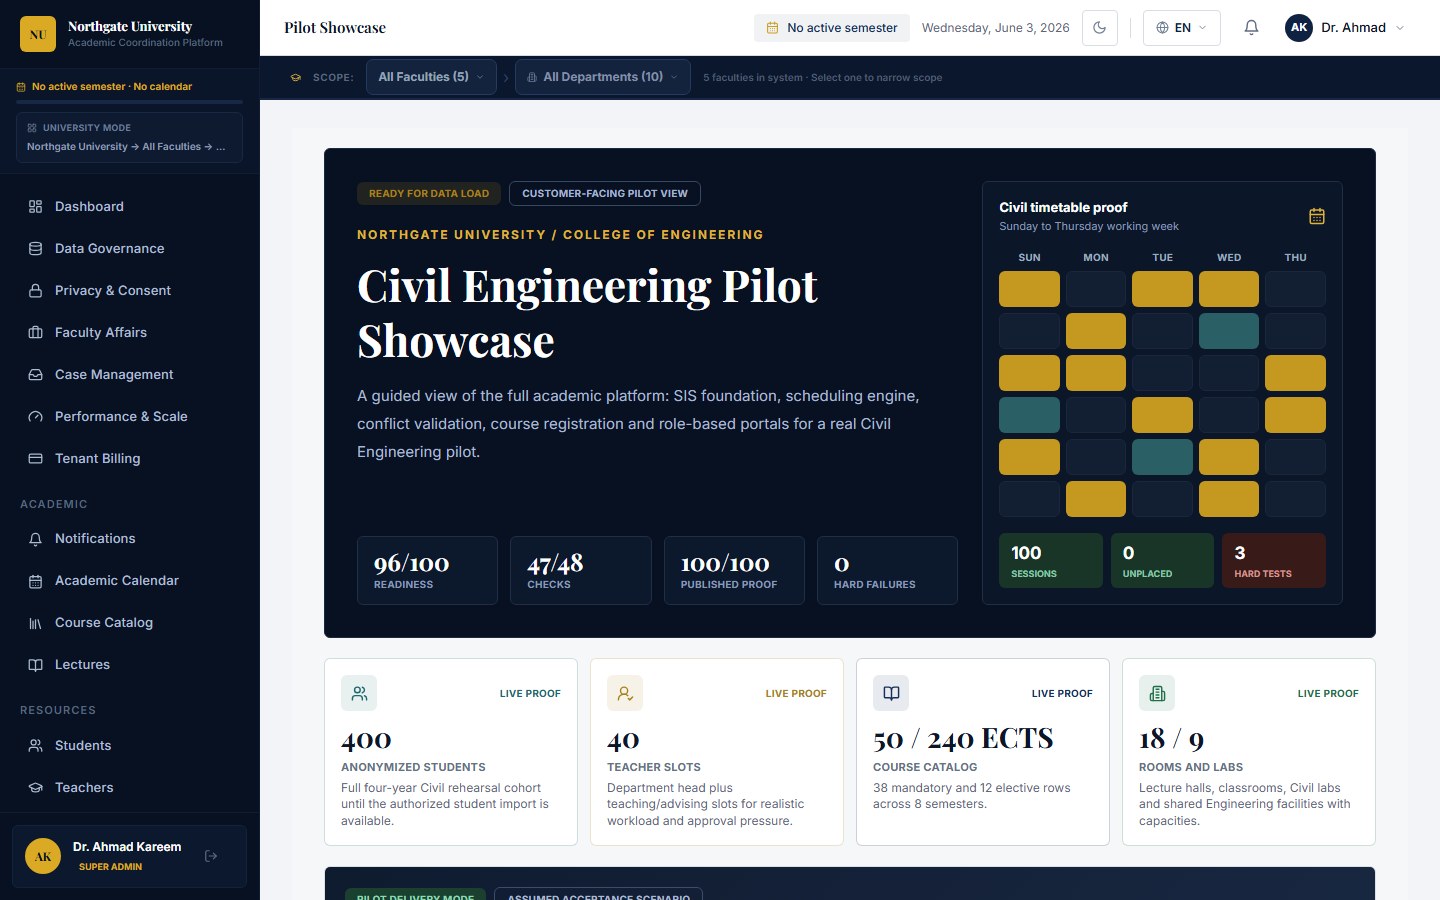Click the 100 Sessions green tile
The image size is (1440, 900).
(1051, 560)
